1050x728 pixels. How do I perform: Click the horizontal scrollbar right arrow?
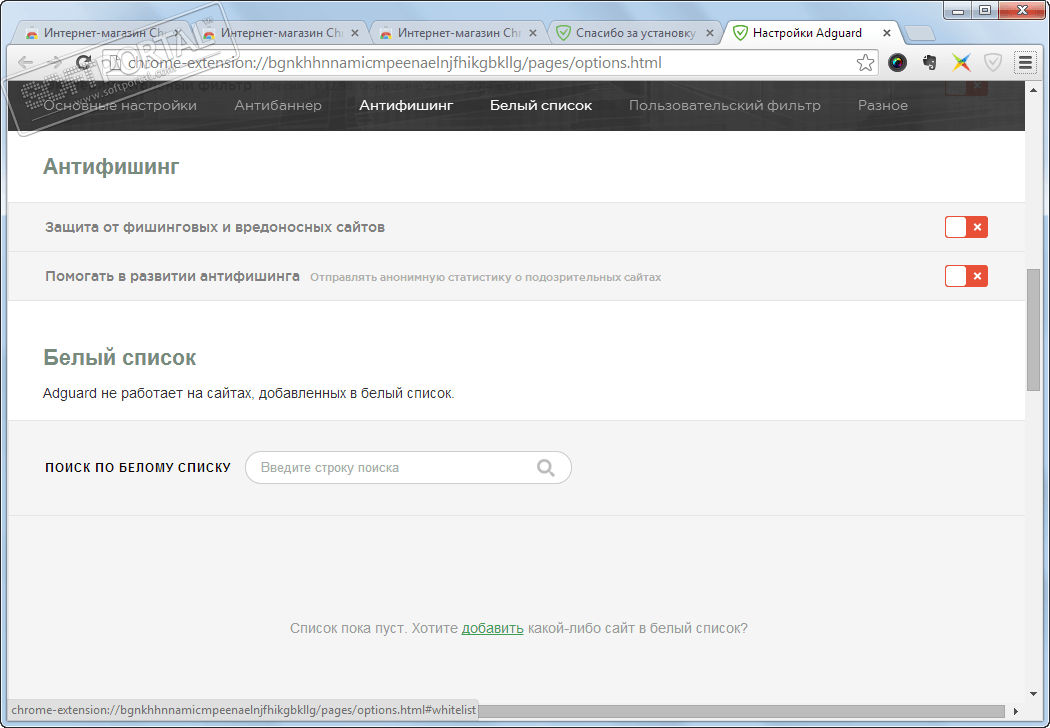pos(1015,711)
